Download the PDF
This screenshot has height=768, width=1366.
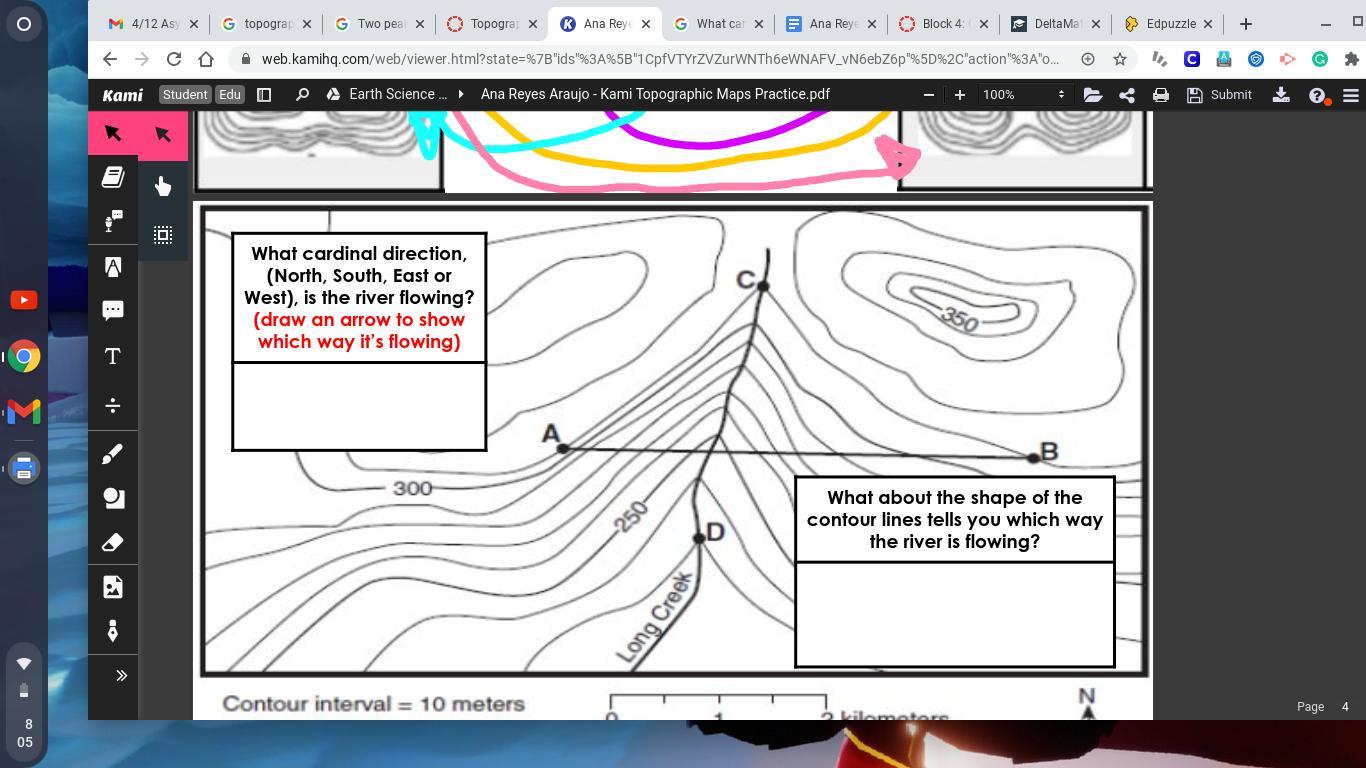[1281, 95]
